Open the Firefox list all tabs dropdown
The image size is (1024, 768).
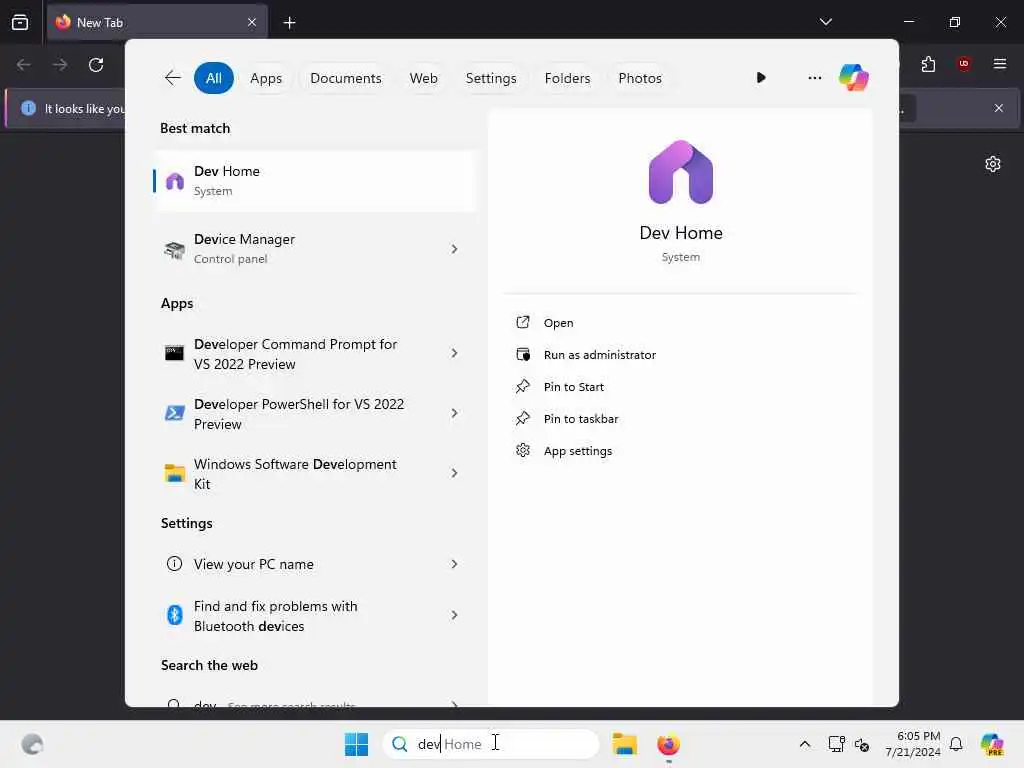pyautogui.click(x=825, y=22)
